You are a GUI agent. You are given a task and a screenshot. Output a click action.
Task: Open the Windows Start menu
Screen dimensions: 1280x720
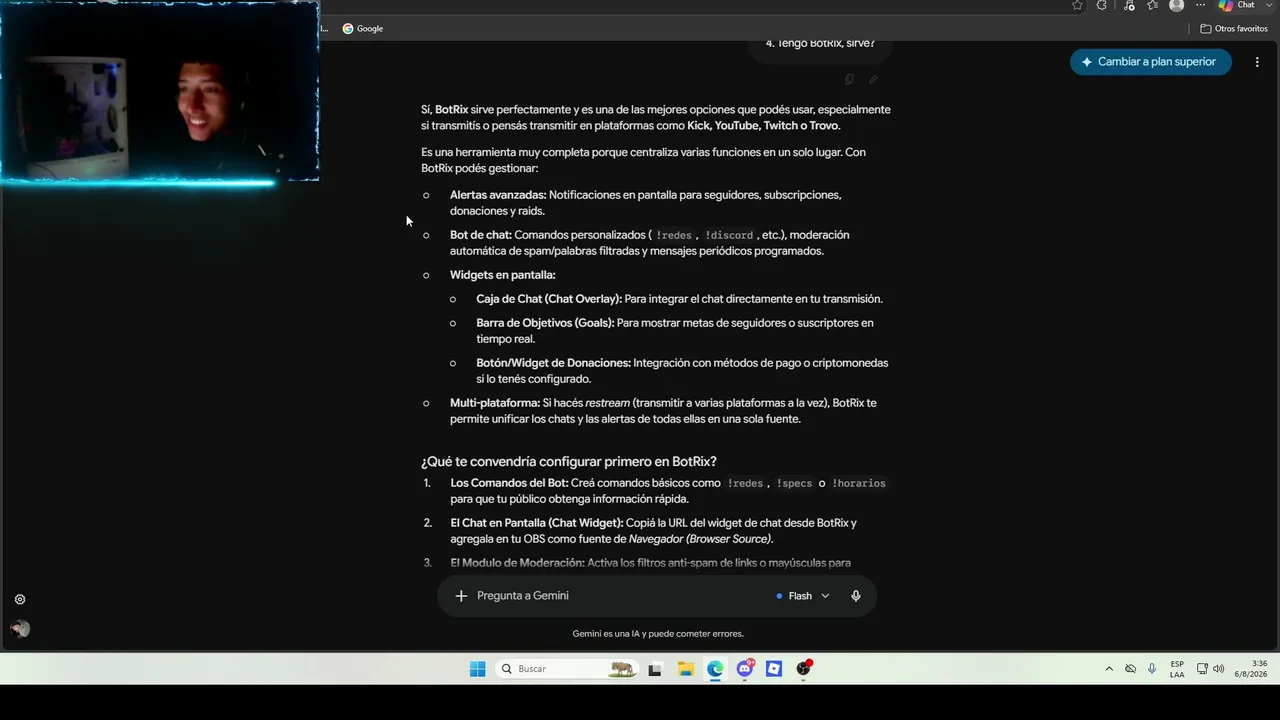[478, 669]
